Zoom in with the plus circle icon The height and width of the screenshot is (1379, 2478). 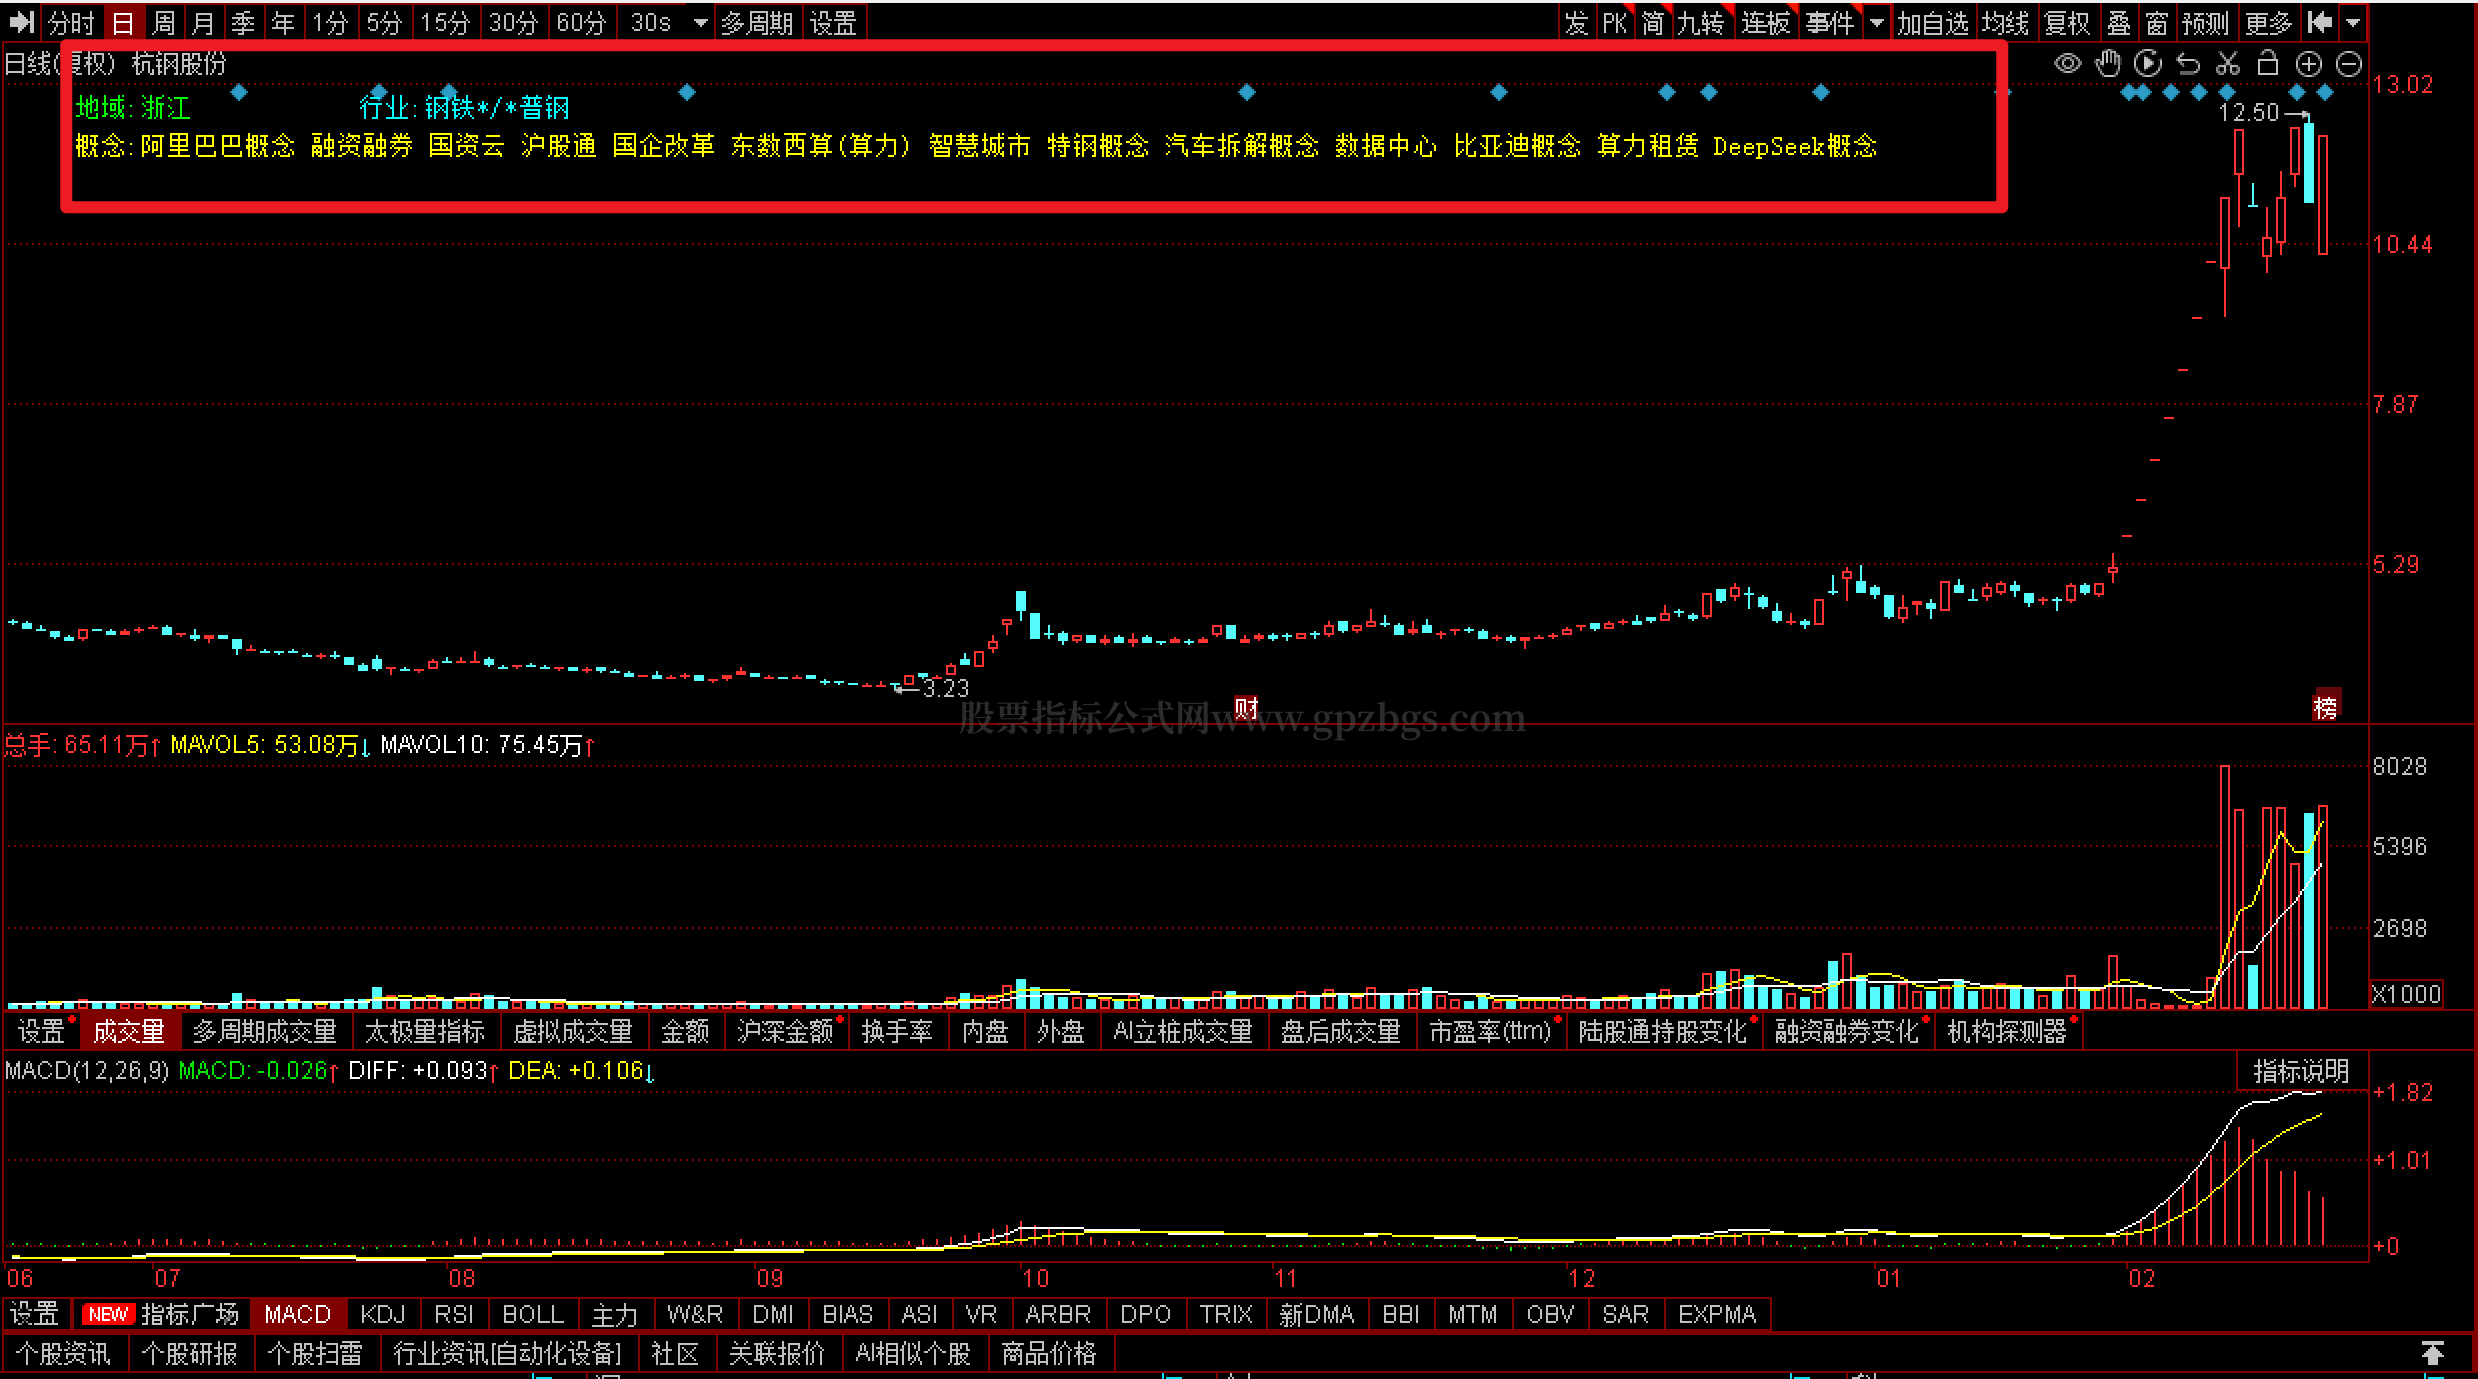click(x=2308, y=65)
